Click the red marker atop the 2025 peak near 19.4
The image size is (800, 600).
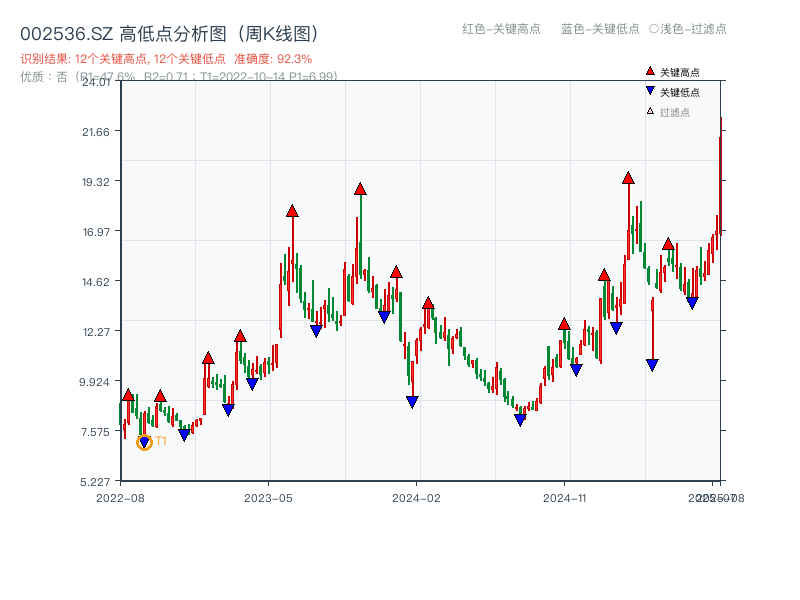[628, 178]
